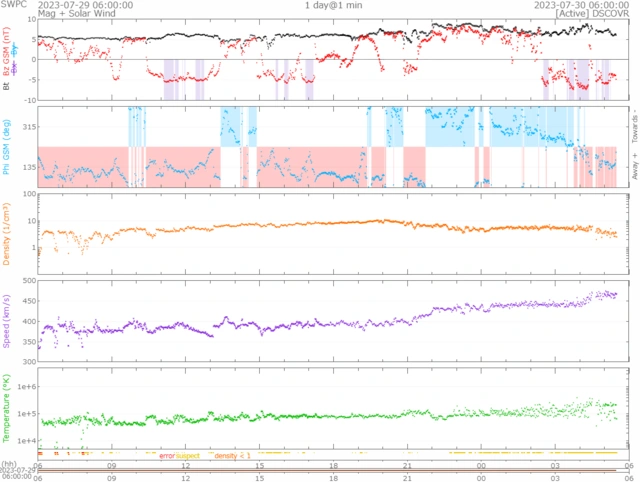Click inside the orange density plot
This screenshot has height=482, width=640.
(333, 234)
